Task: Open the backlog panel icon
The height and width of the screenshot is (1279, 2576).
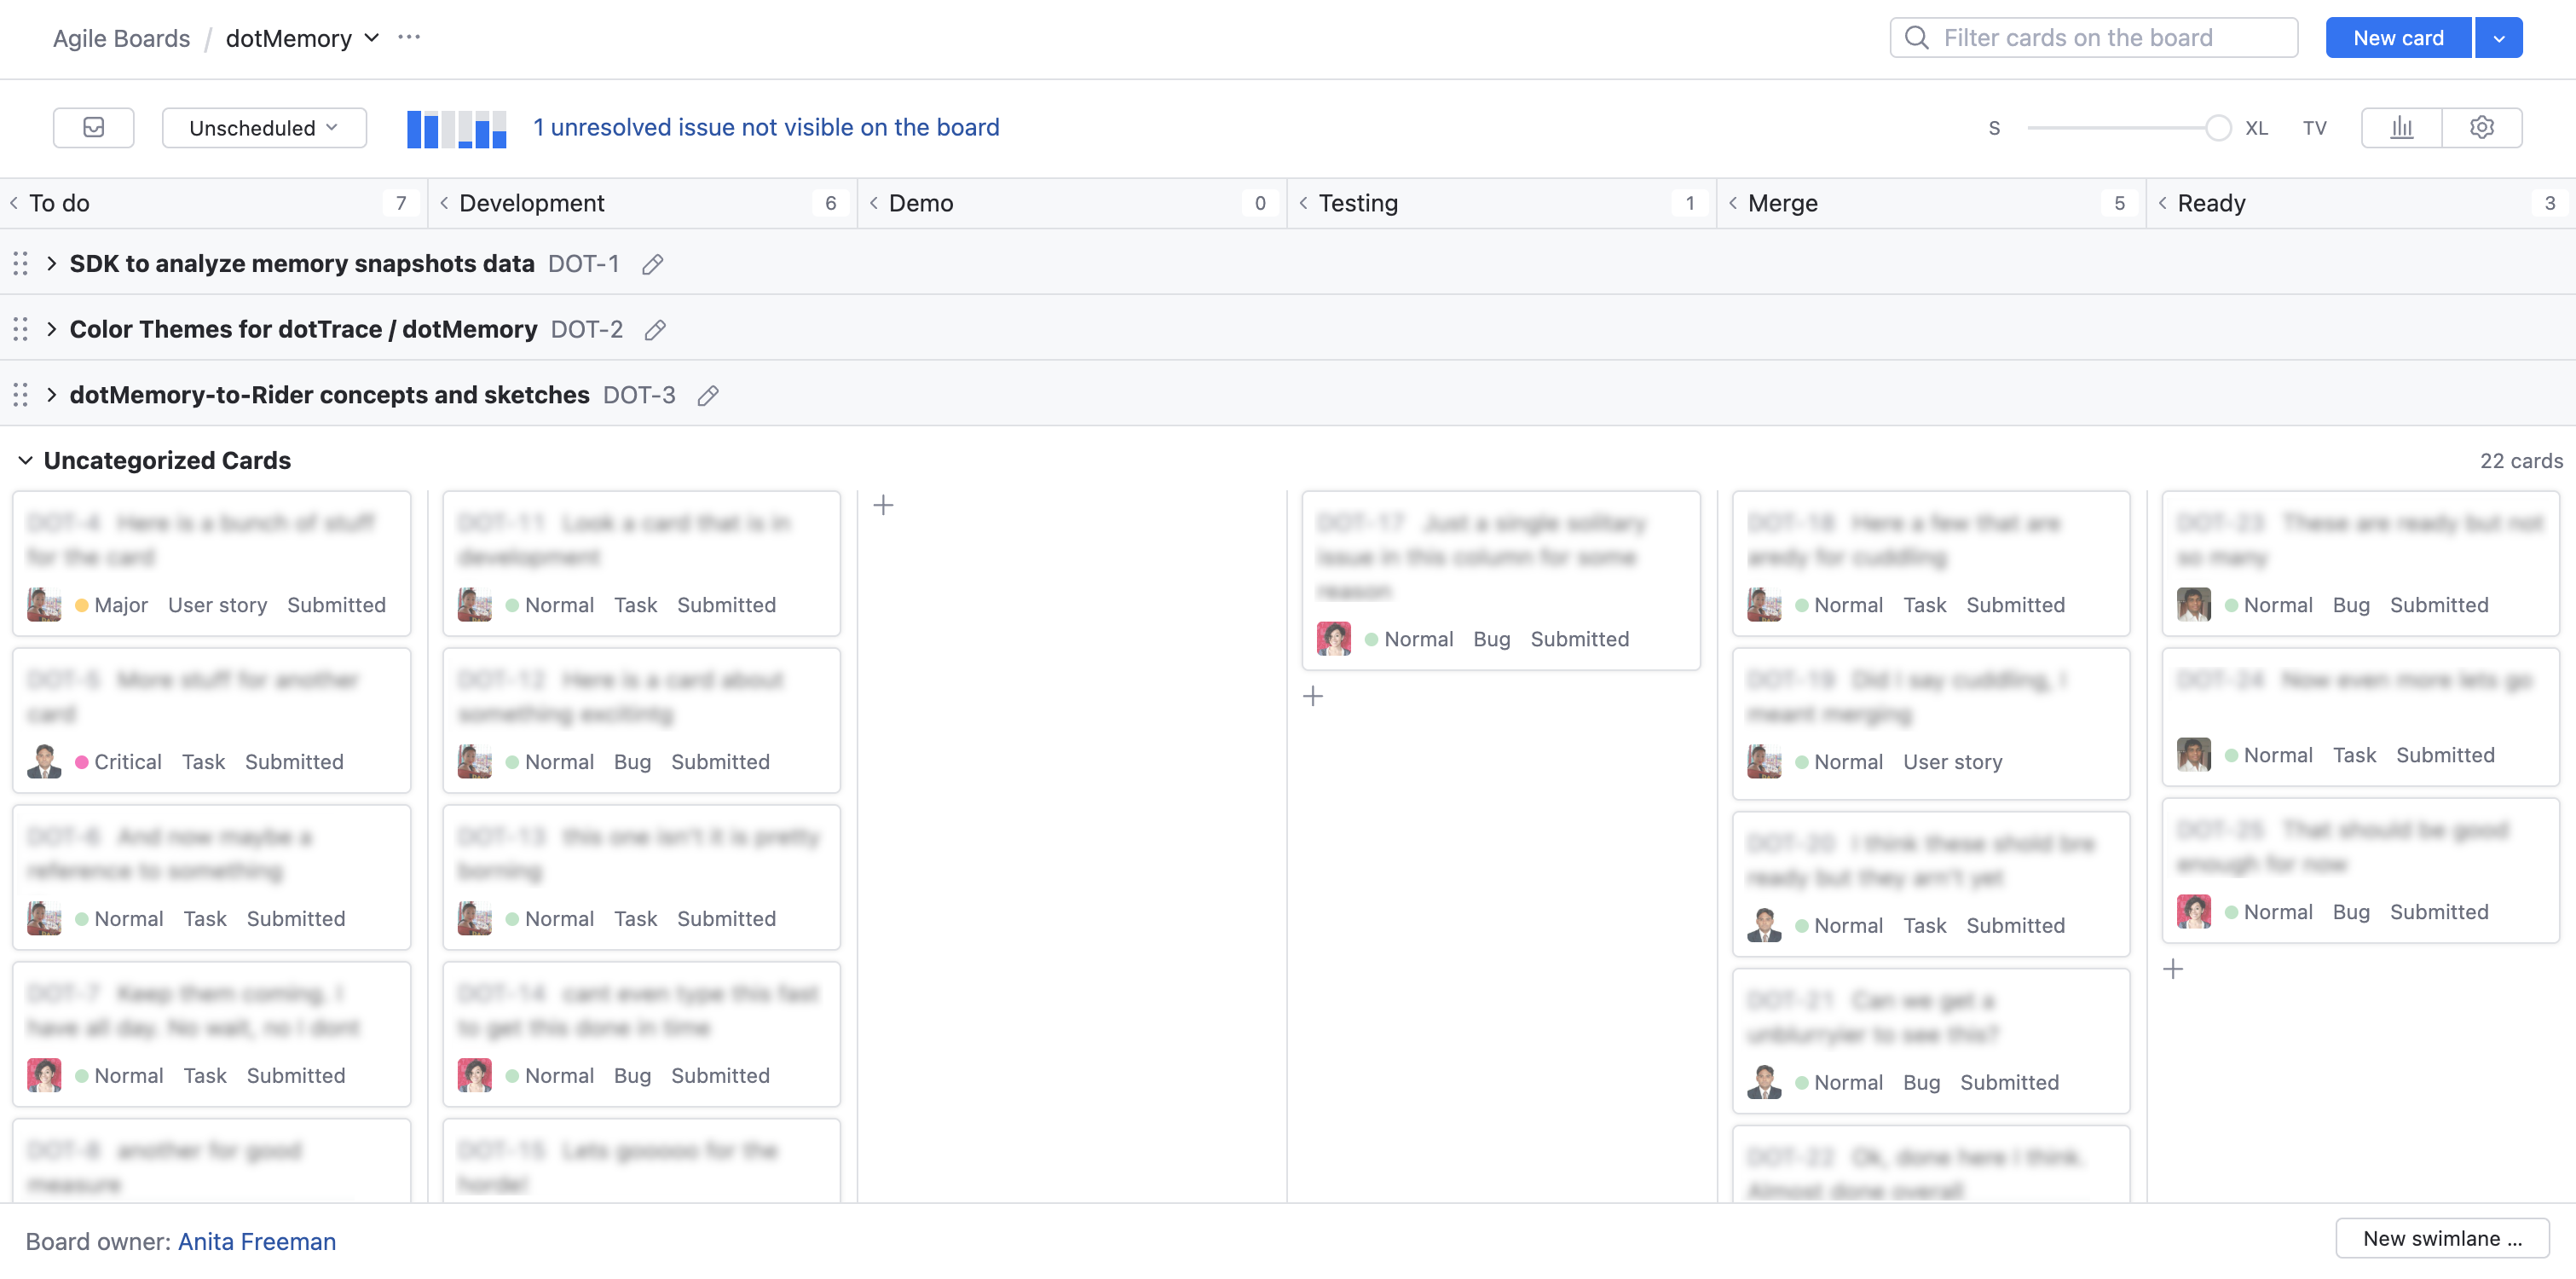Action: click(x=93, y=127)
